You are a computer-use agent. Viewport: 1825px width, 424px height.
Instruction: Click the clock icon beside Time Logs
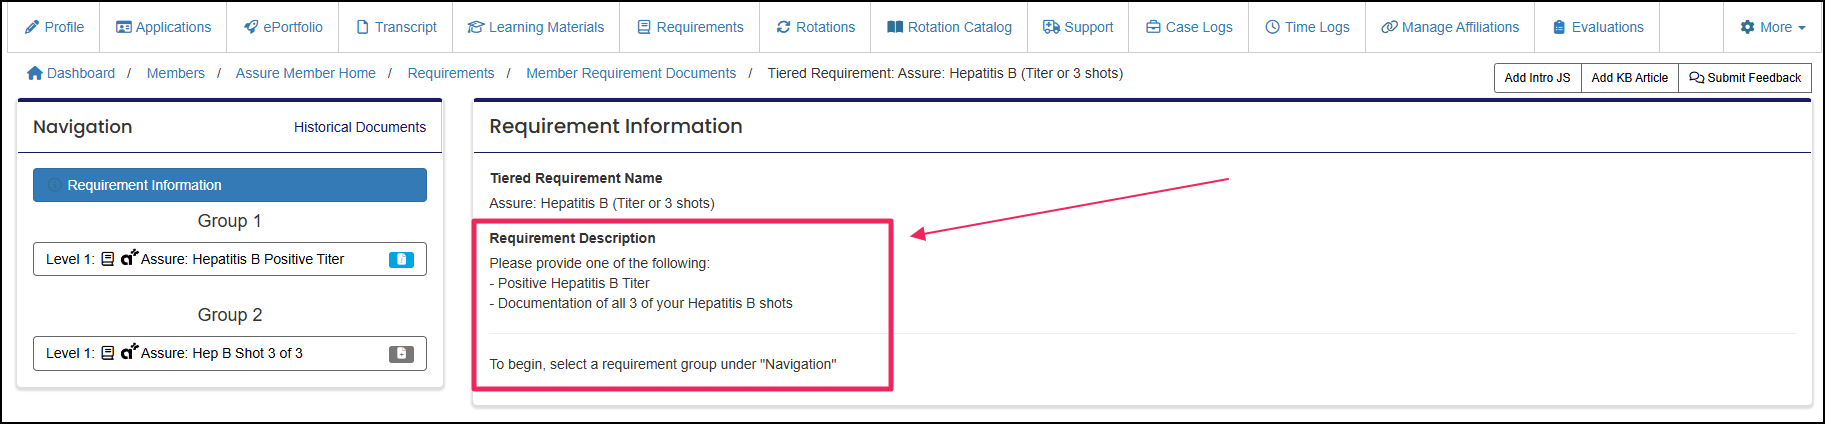(1272, 27)
